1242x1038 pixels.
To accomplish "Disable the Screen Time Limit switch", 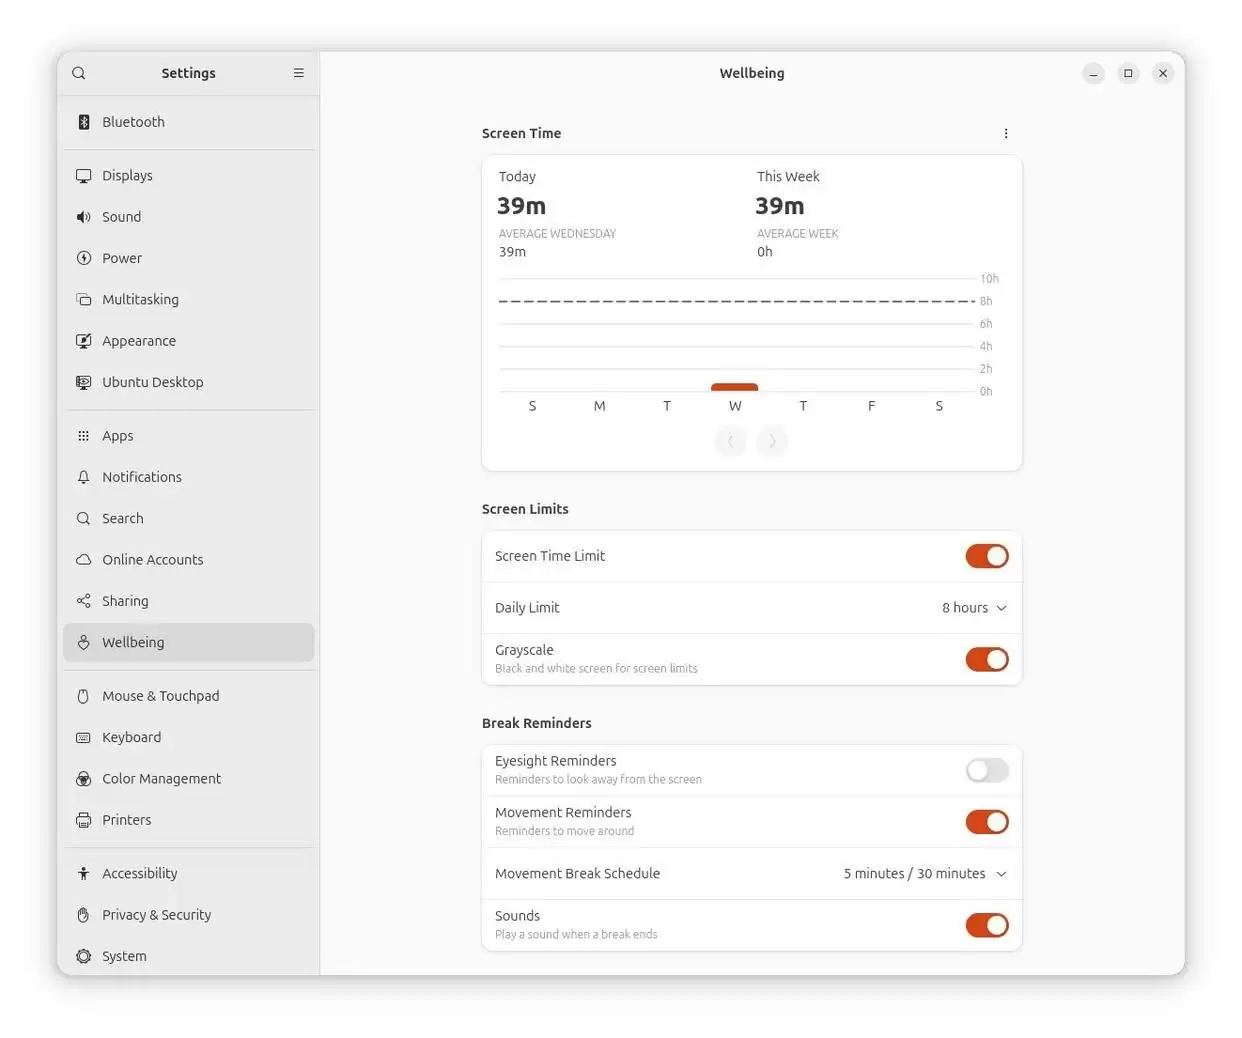I will (x=987, y=556).
